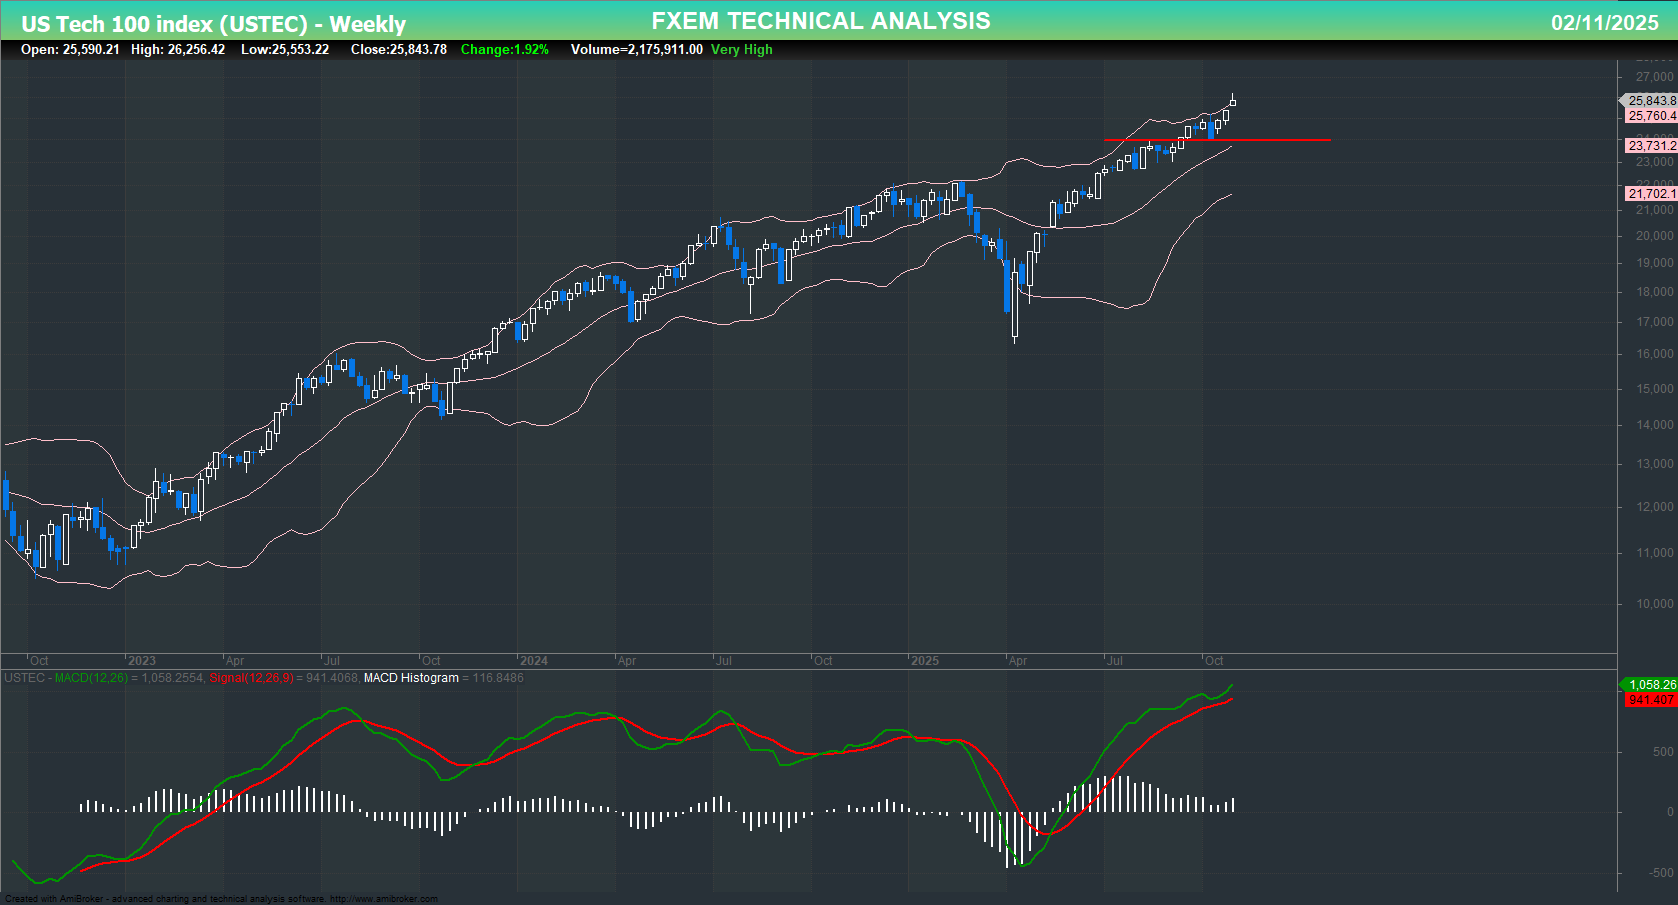
Task: Select the red Signal value tag 941.407
Action: (x=1648, y=700)
